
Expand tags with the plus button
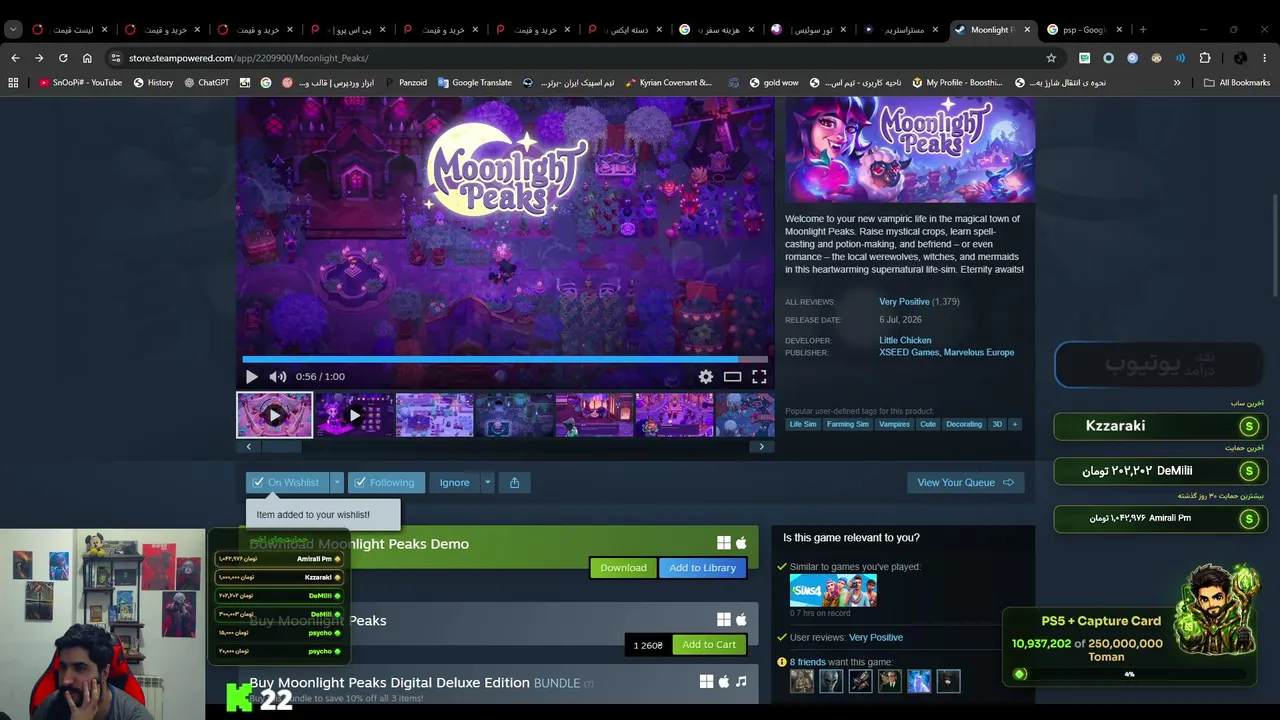tap(1015, 424)
